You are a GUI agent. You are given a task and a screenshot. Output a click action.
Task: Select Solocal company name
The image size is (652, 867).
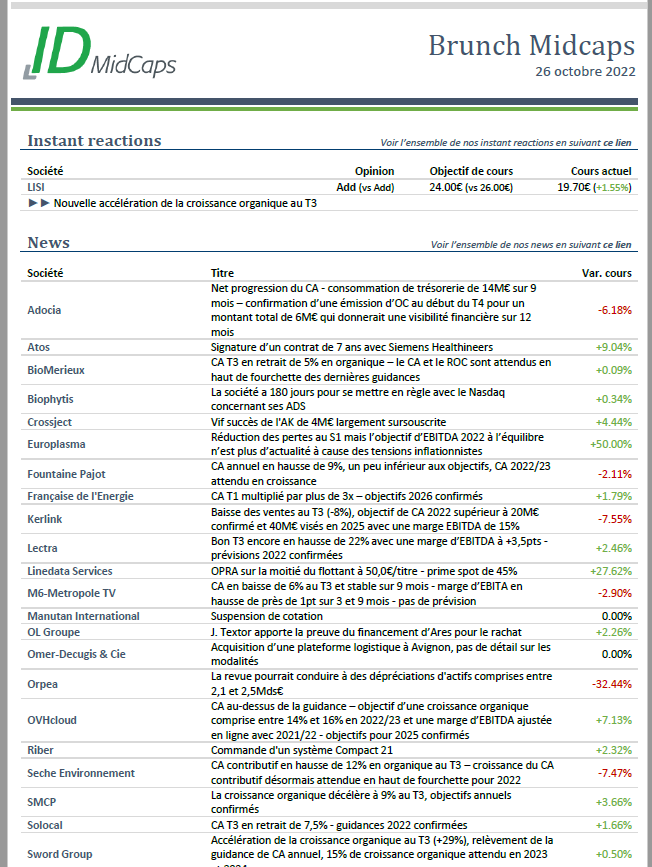pyautogui.click(x=45, y=826)
